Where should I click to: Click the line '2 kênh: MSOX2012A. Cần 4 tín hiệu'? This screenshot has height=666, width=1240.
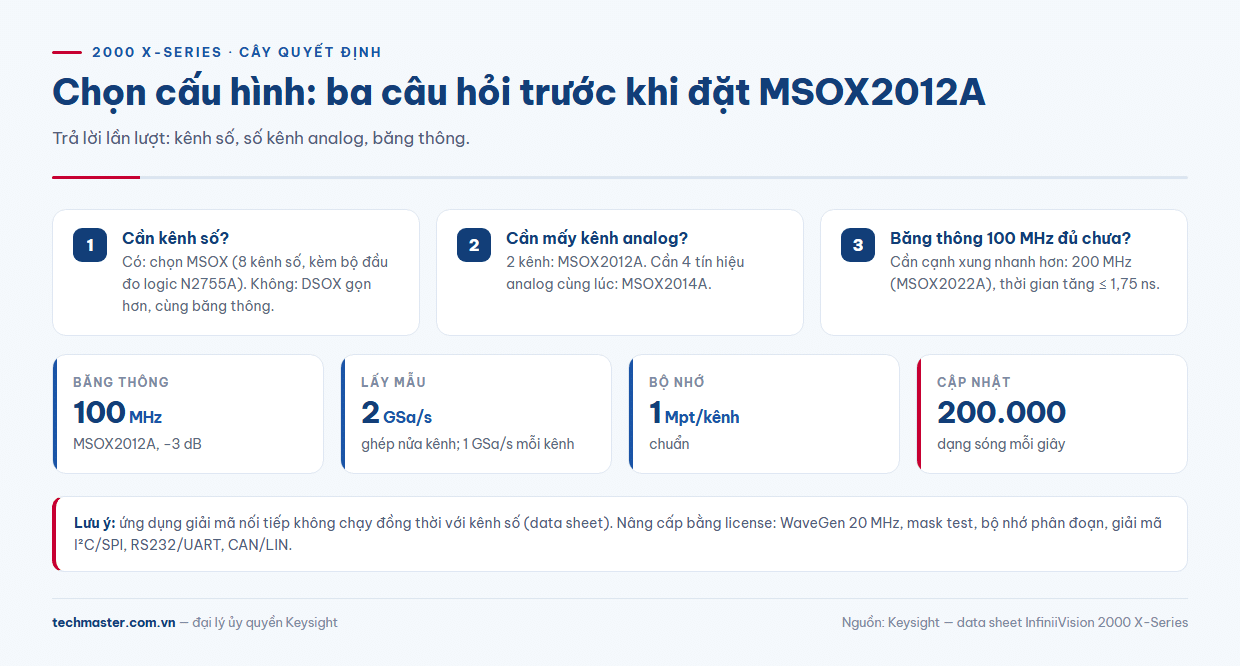[625, 262]
